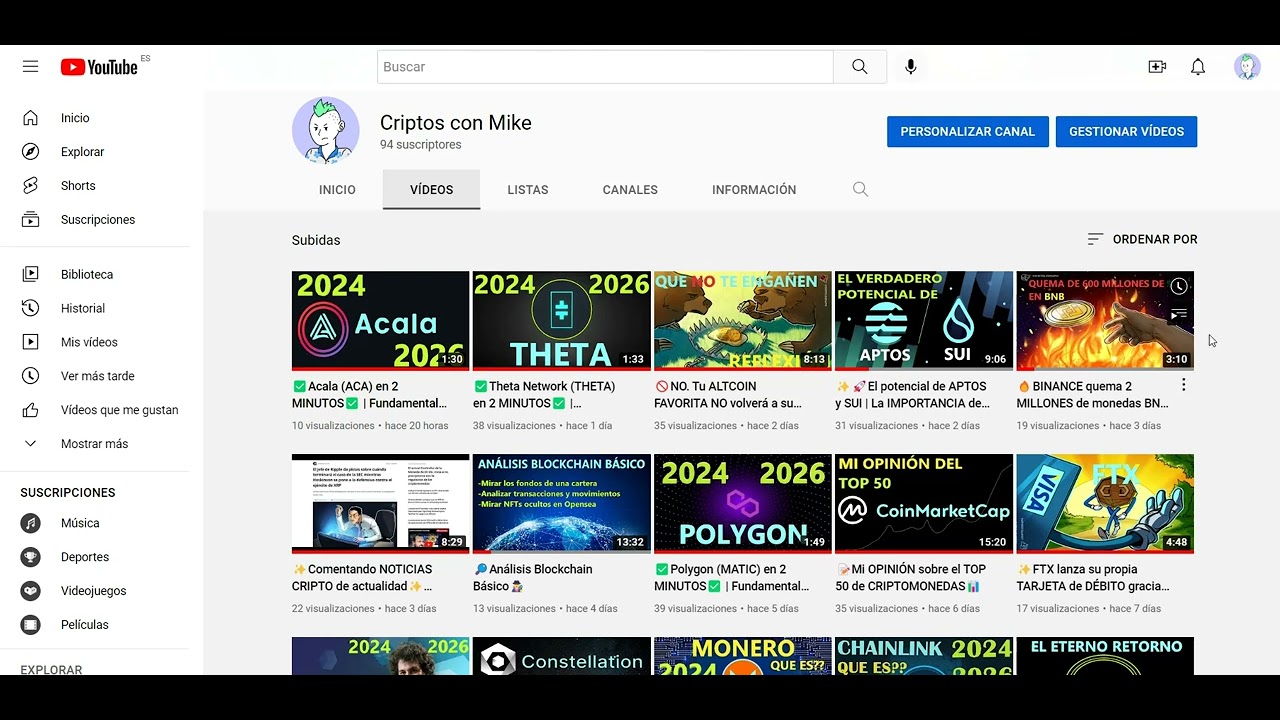This screenshot has height=720, width=1280.
Task: Click the search magnifier button
Action: click(860, 67)
